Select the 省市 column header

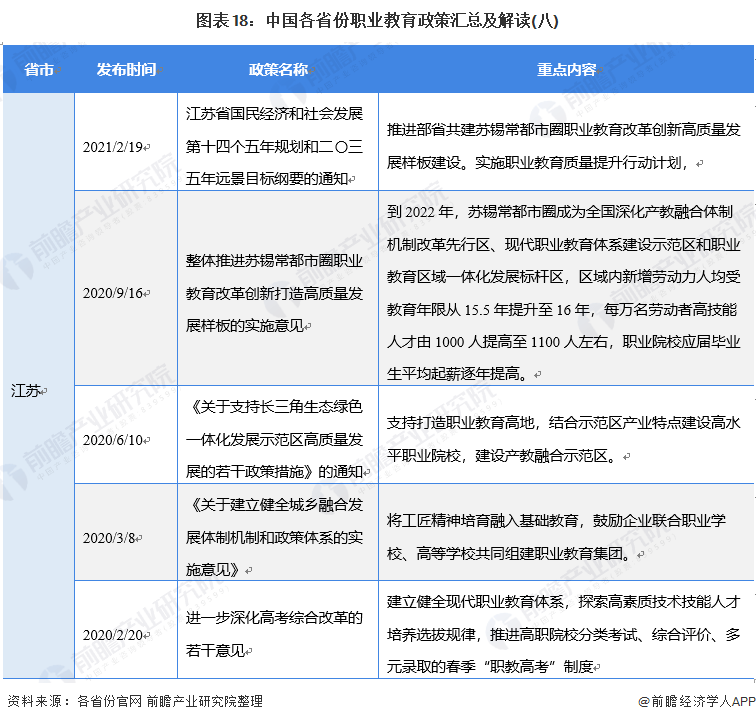[39, 70]
